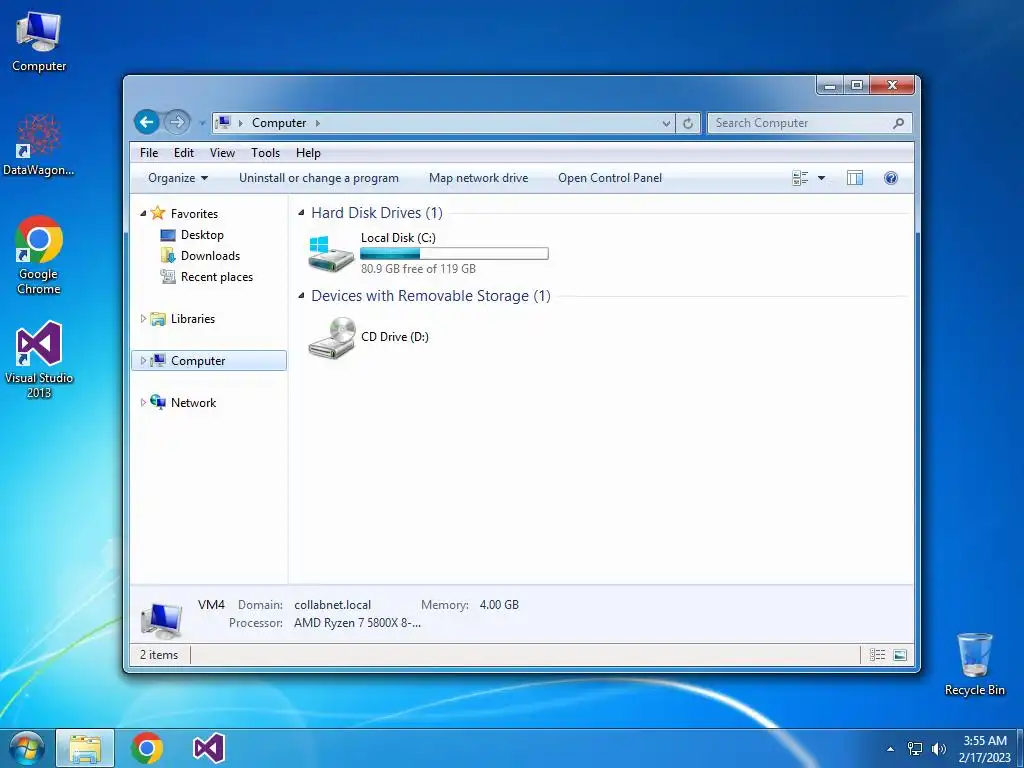Expand the Libraries tree node
1024x768 pixels.
point(143,319)
